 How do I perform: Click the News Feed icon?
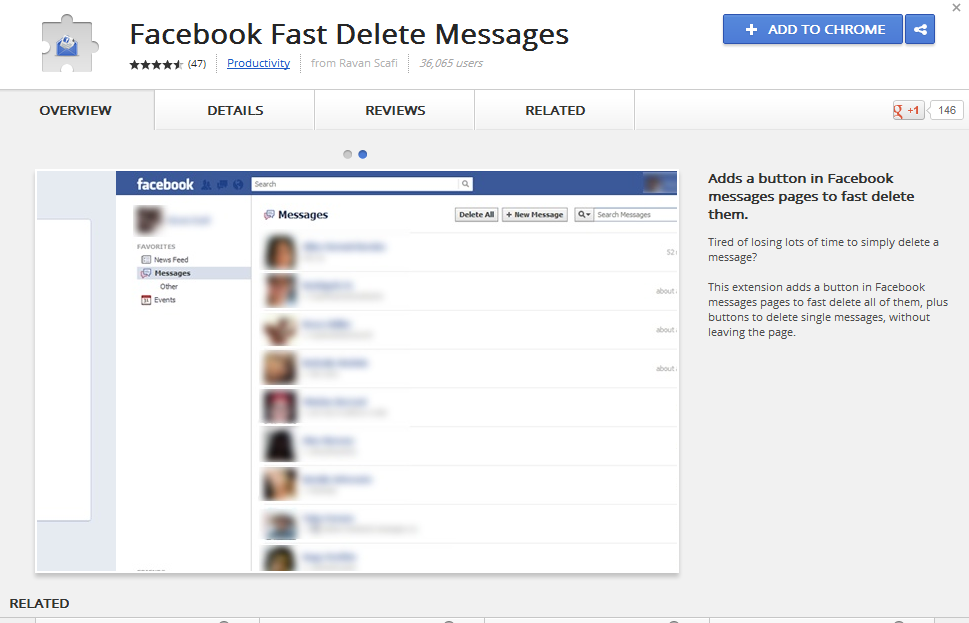tap(146, 260)
